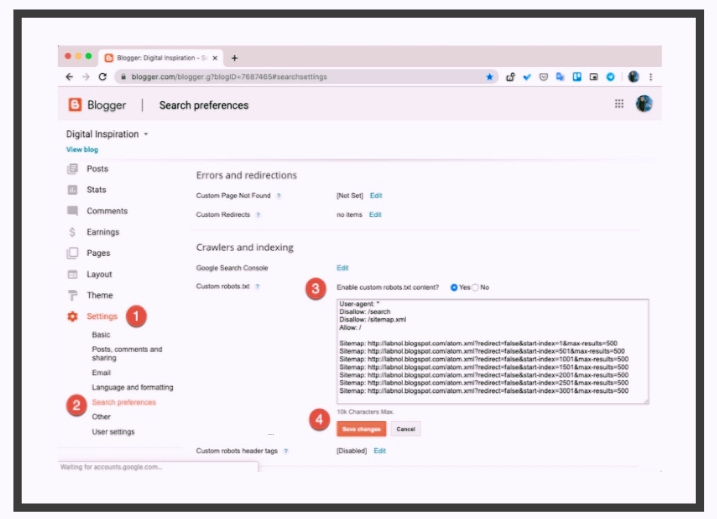This screenshot has width=717, height=519.
Task: Click the robots.txt textarea resize handle
Action: [646, 401]
